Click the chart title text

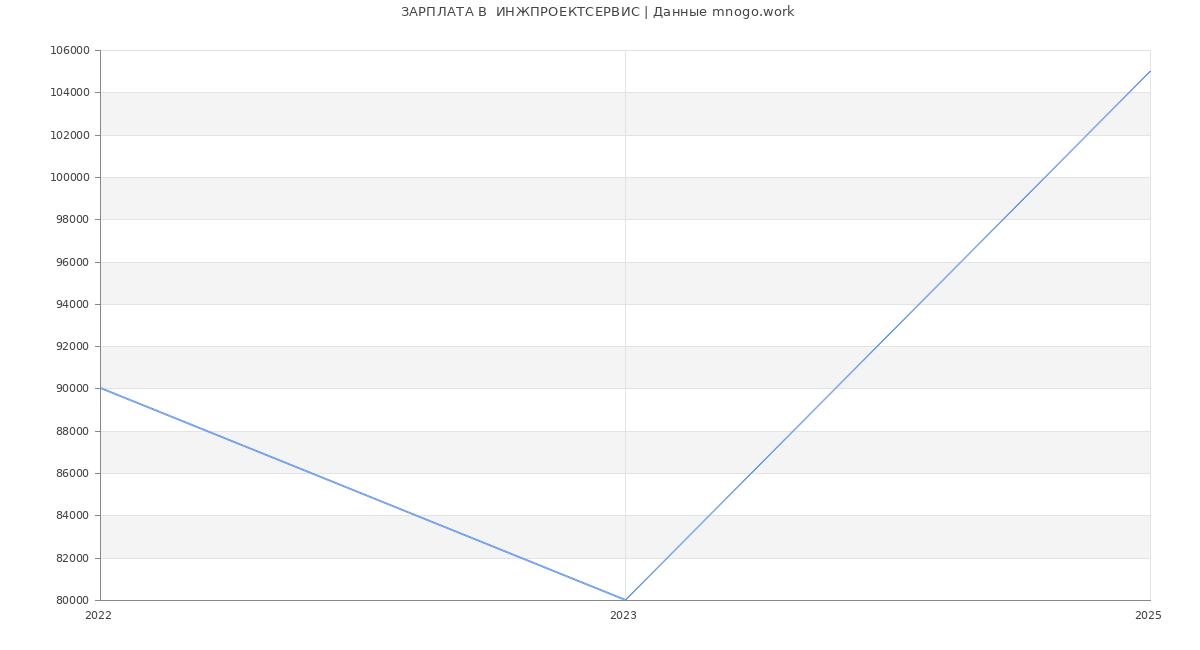point(597,12)
